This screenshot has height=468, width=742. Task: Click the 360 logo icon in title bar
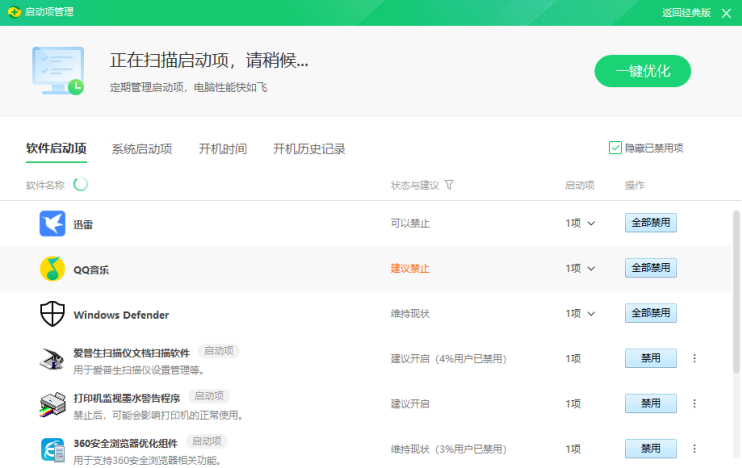14,12
